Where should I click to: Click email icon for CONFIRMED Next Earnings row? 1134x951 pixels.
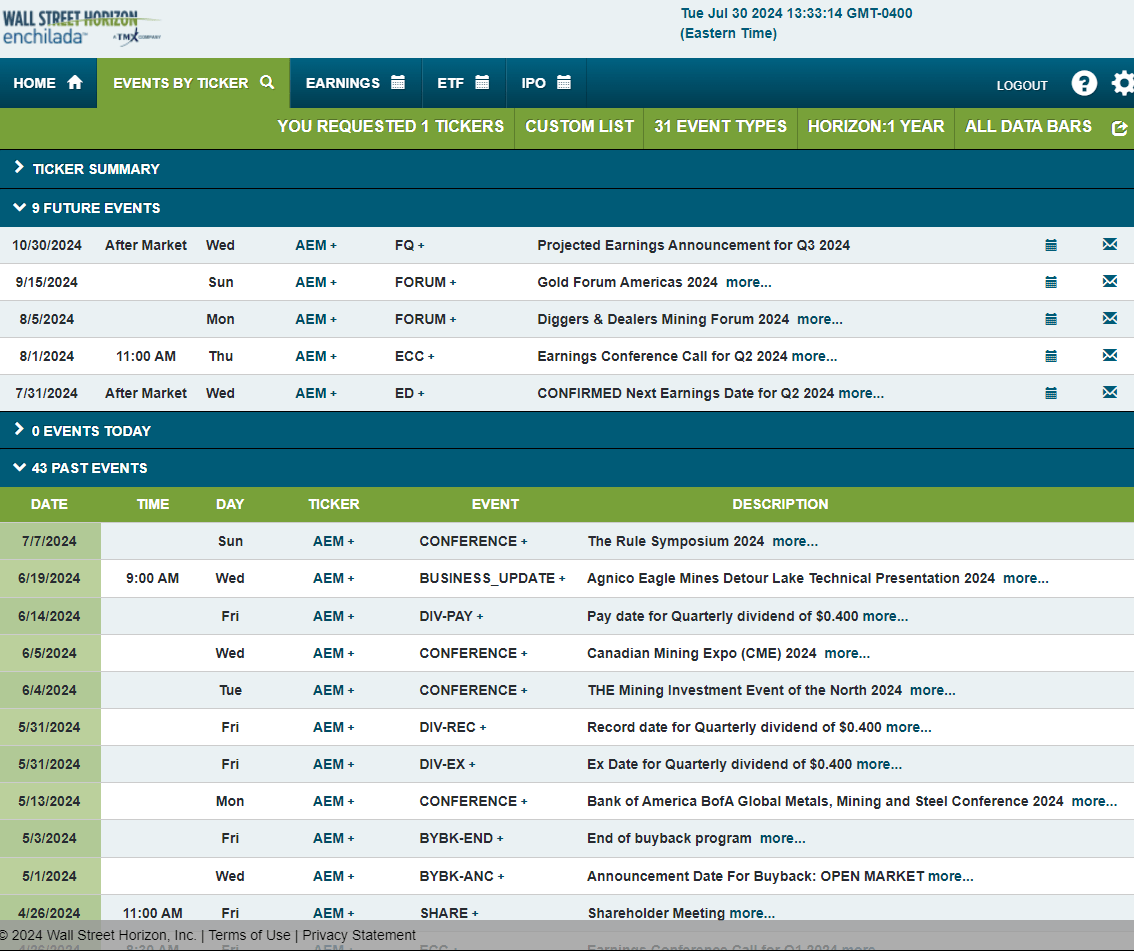pos(1109,393)
